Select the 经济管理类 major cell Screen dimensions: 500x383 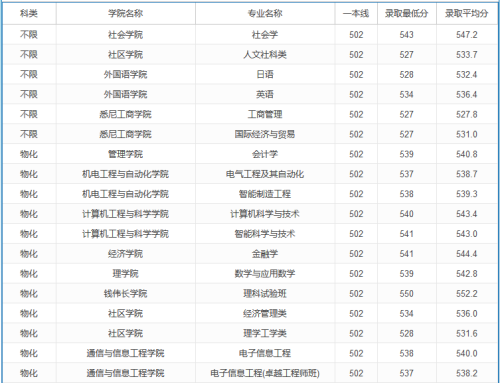[x=265, y=313]
